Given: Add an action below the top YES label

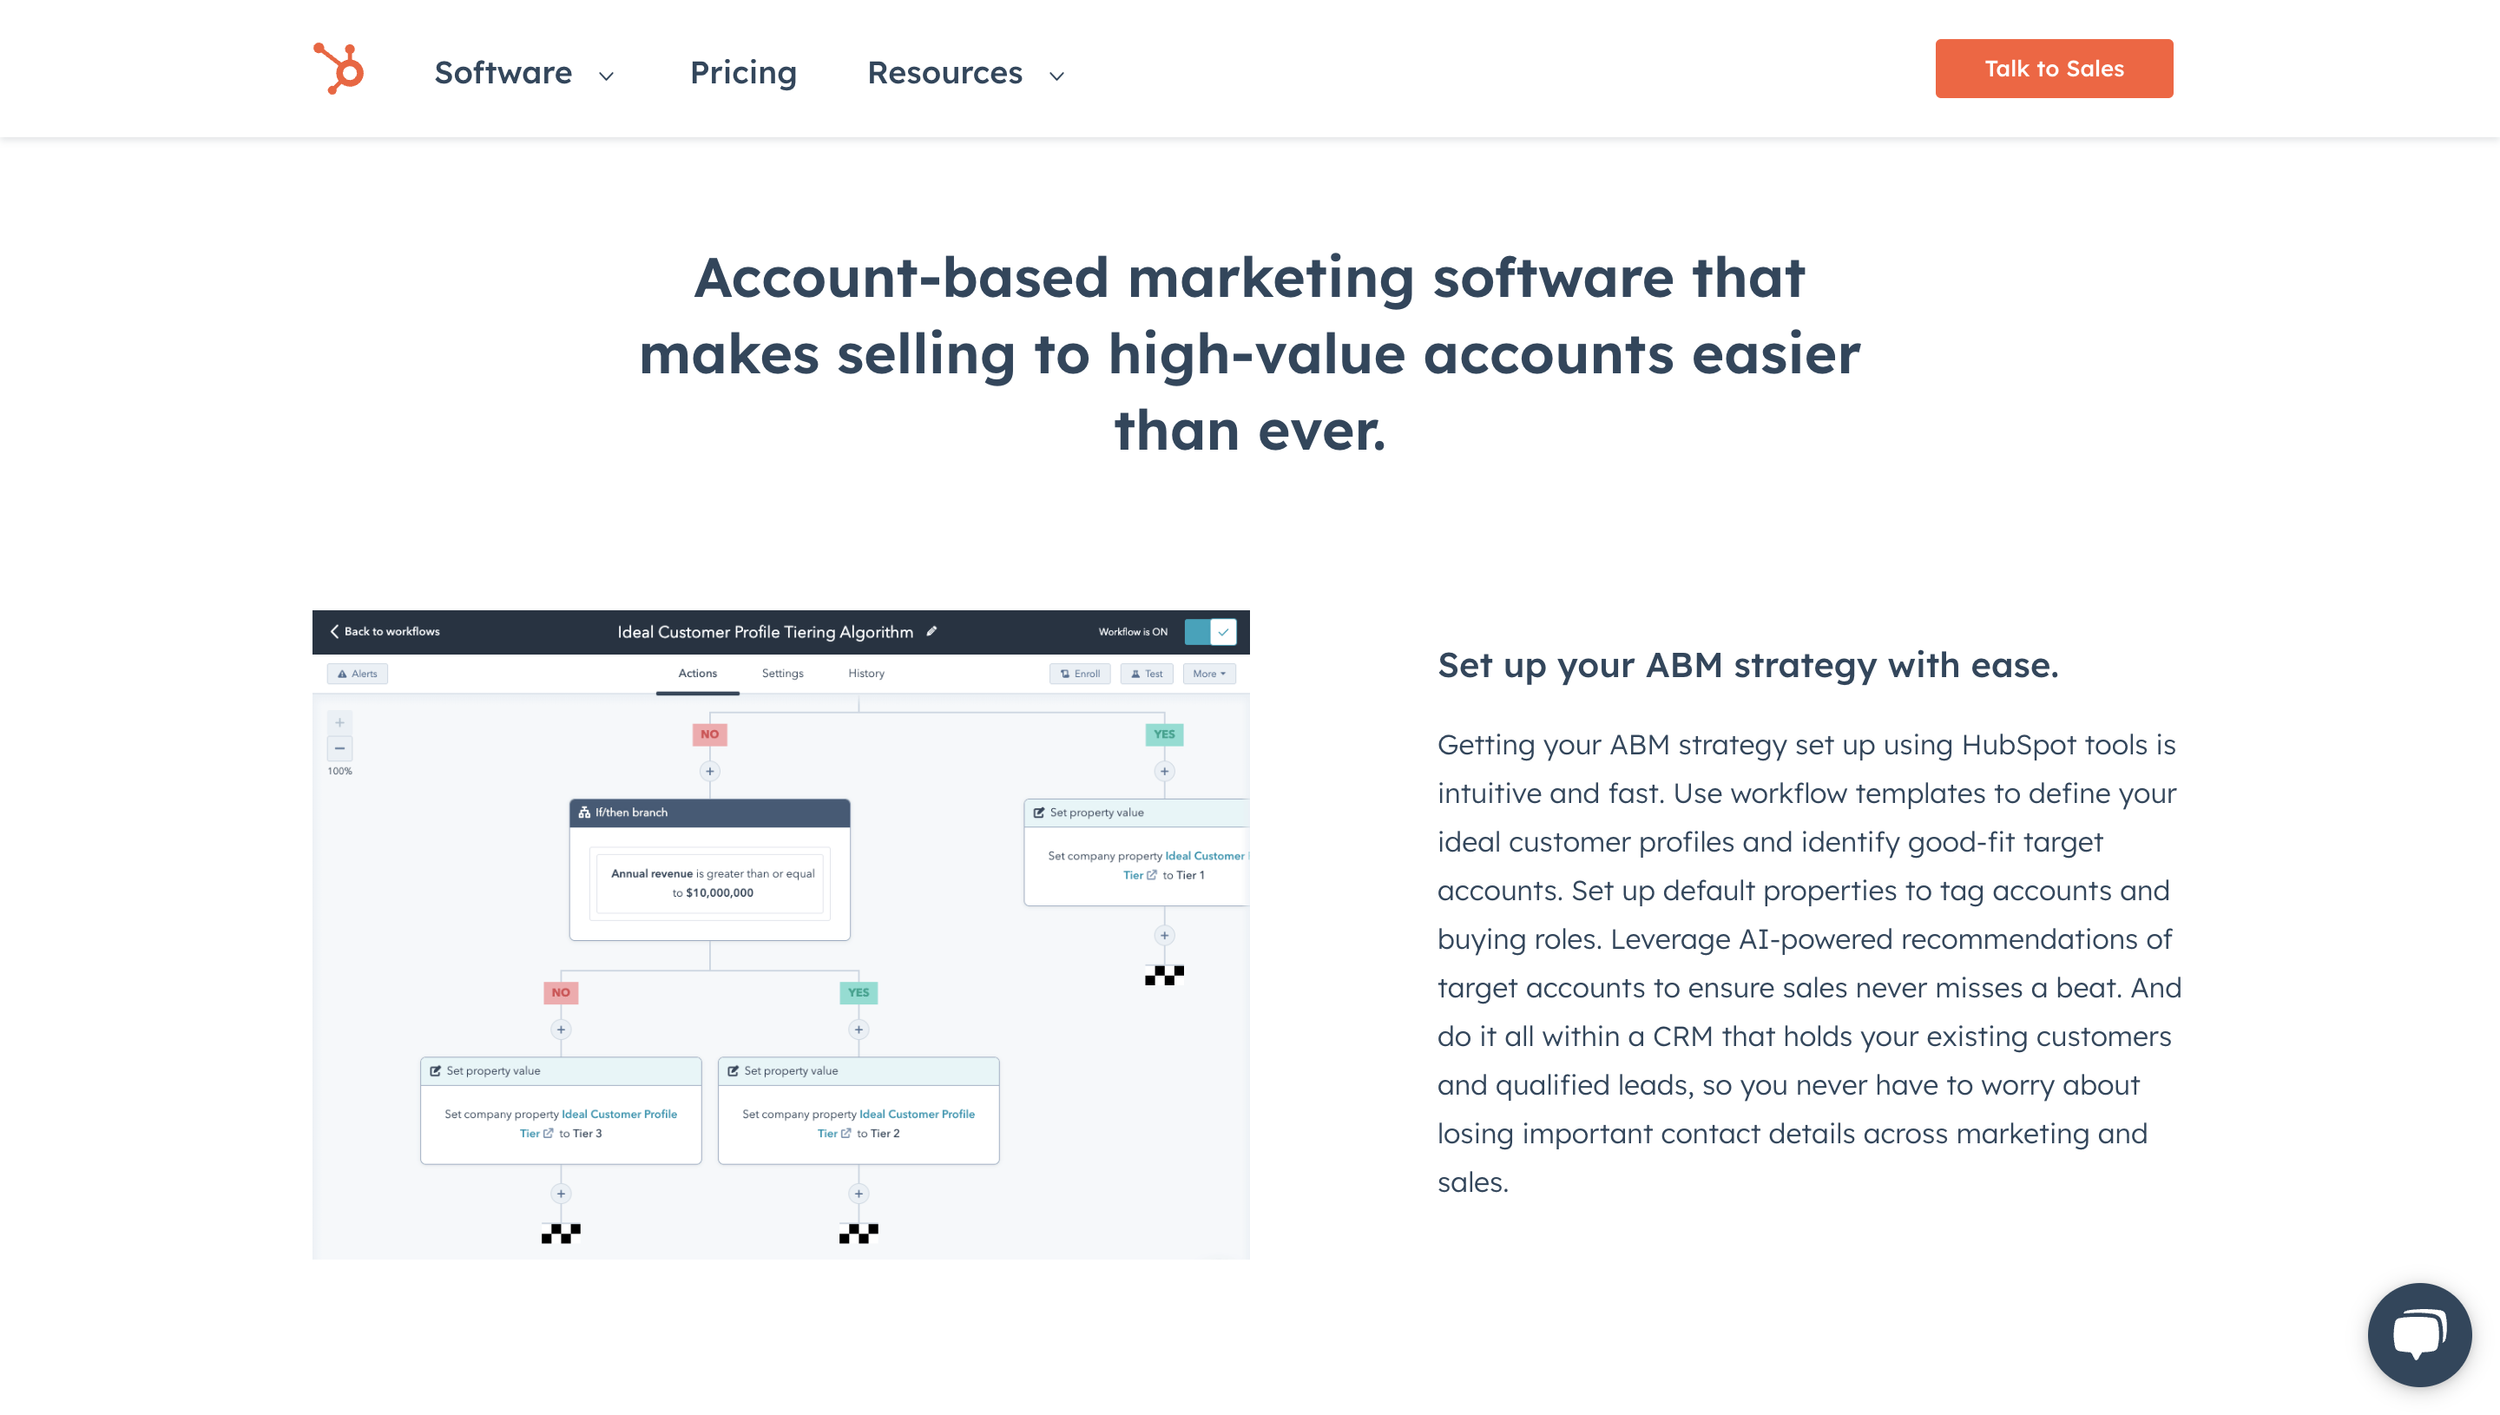Looking at the screenshot, I should [1164, 771].
